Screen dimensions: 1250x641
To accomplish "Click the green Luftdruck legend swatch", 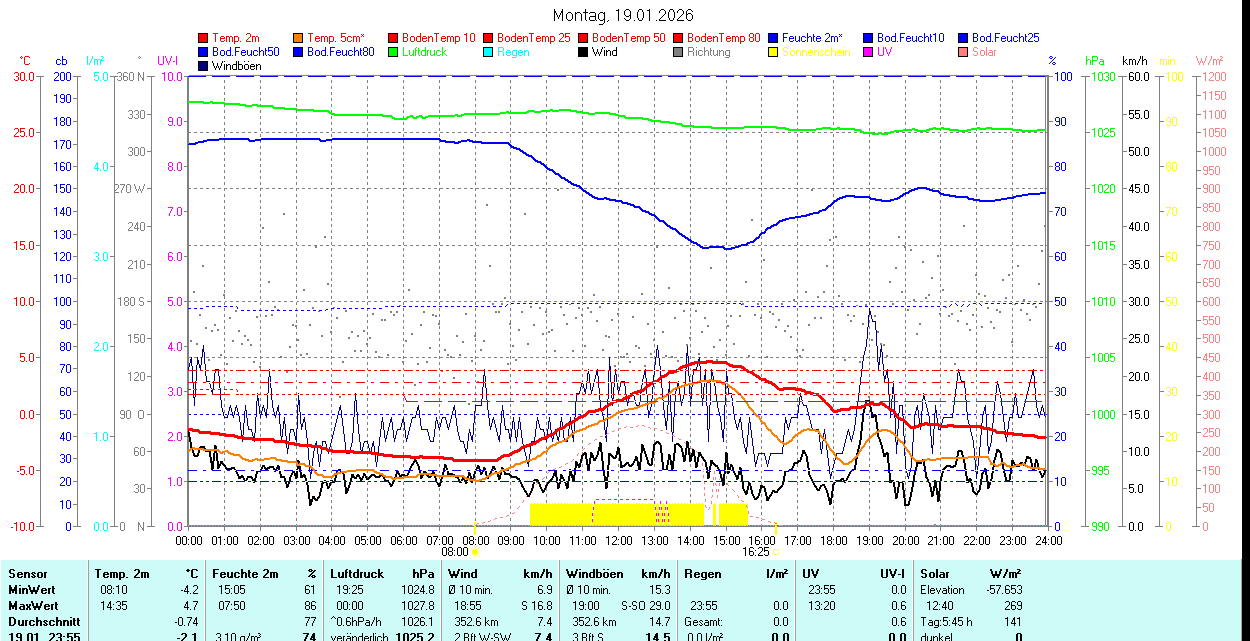I will (x=394, y=52).
